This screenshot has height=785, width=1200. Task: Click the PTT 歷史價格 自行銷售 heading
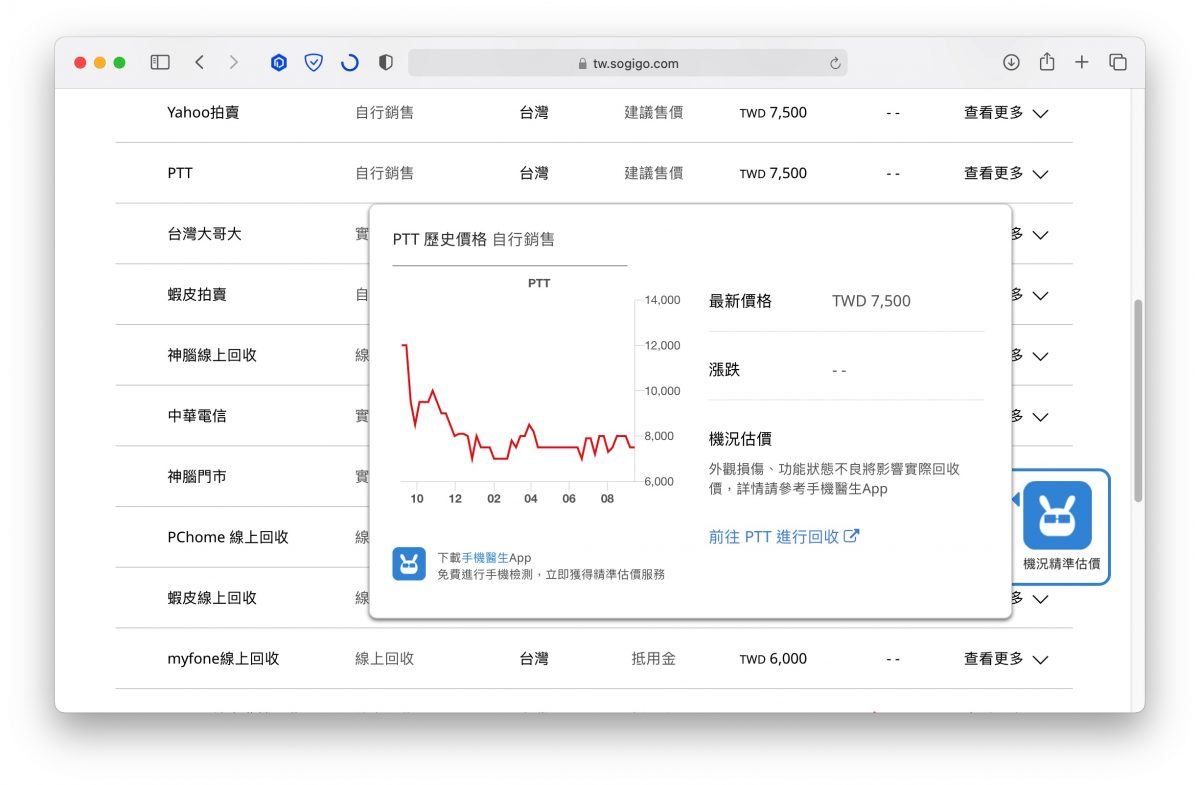473,239
